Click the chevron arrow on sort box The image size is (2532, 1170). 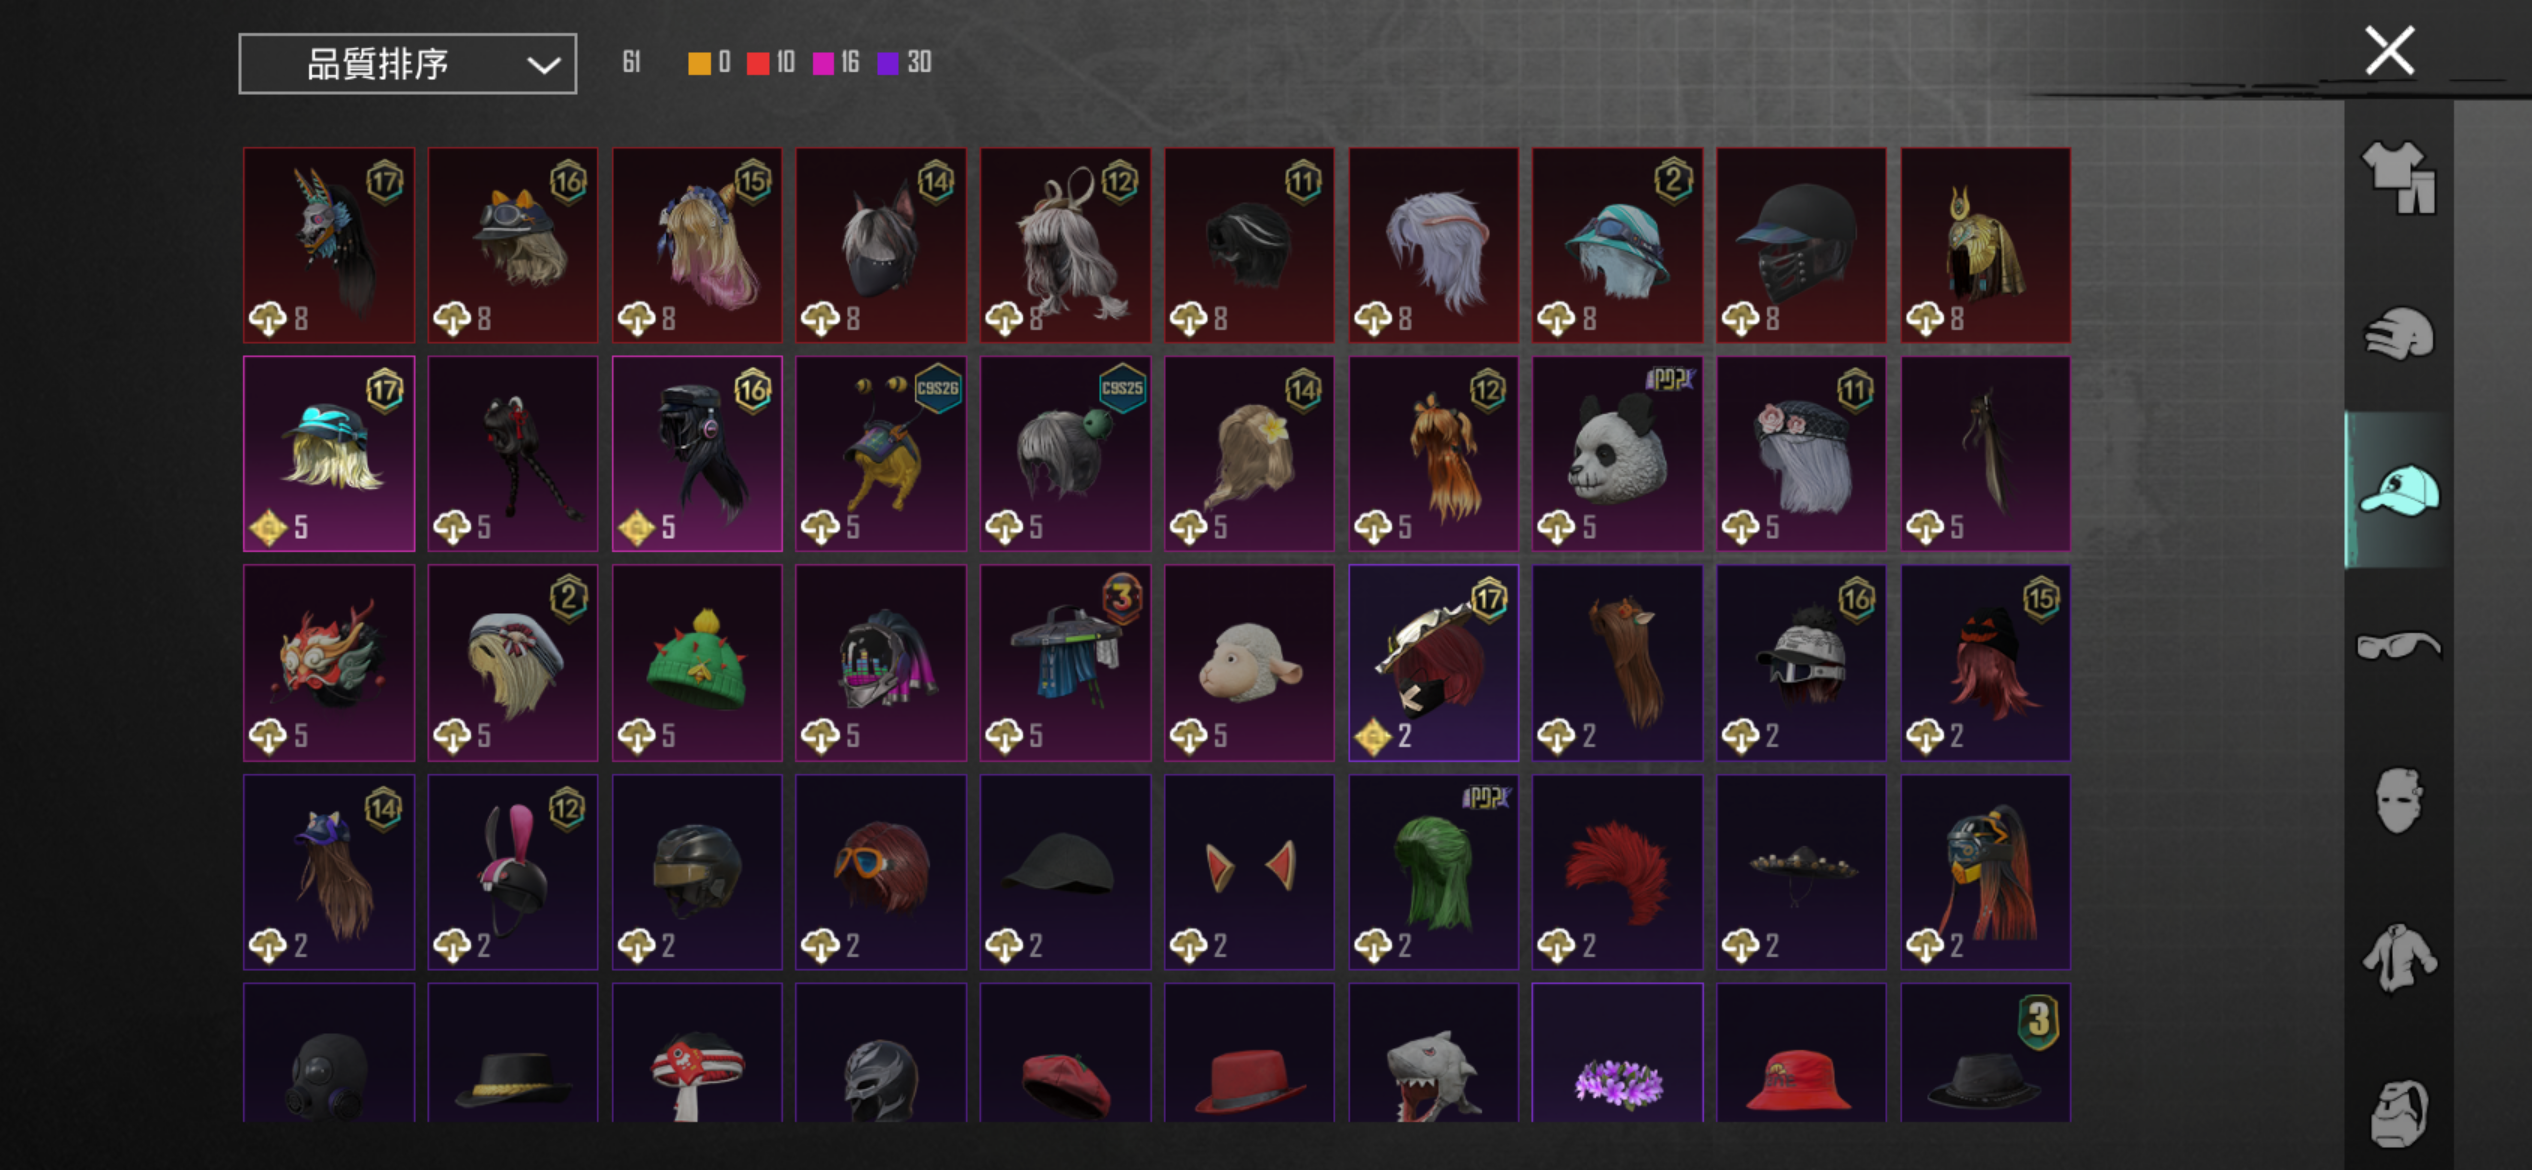tap(543, 65)
